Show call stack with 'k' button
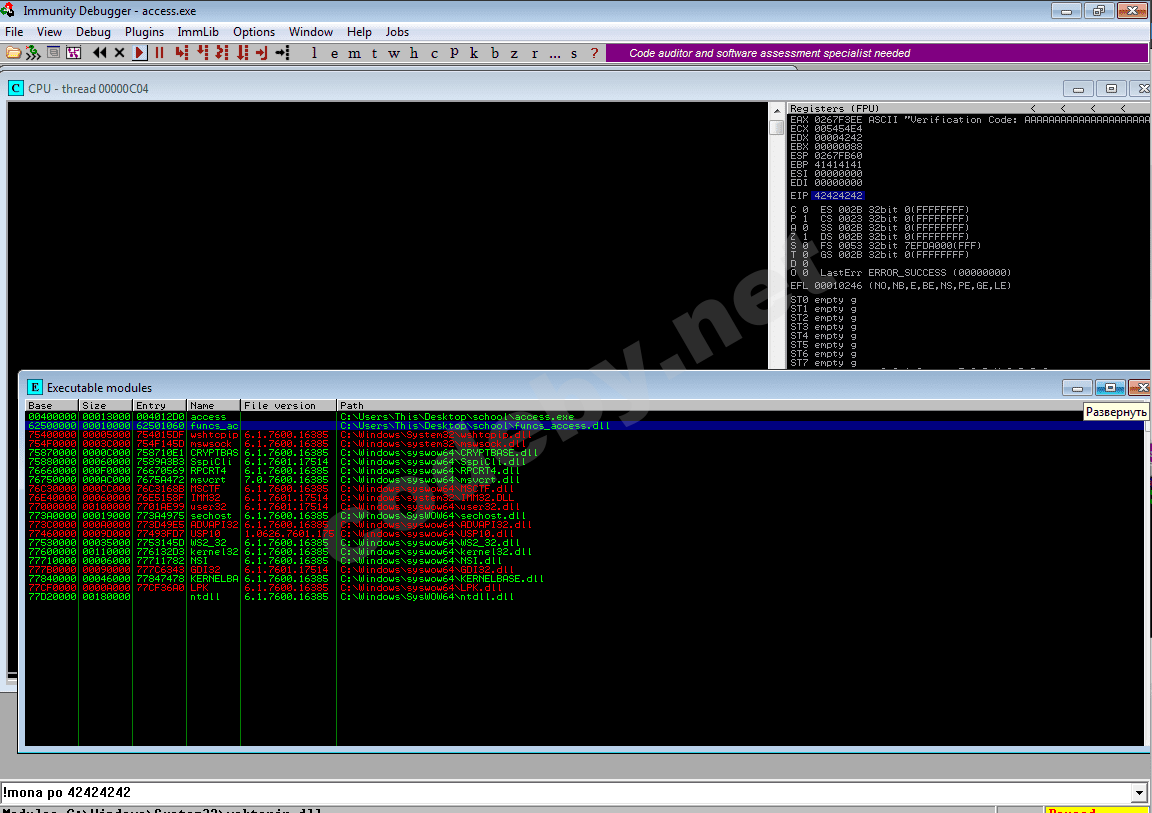The image size is (1152, 813). click(474, 53)
